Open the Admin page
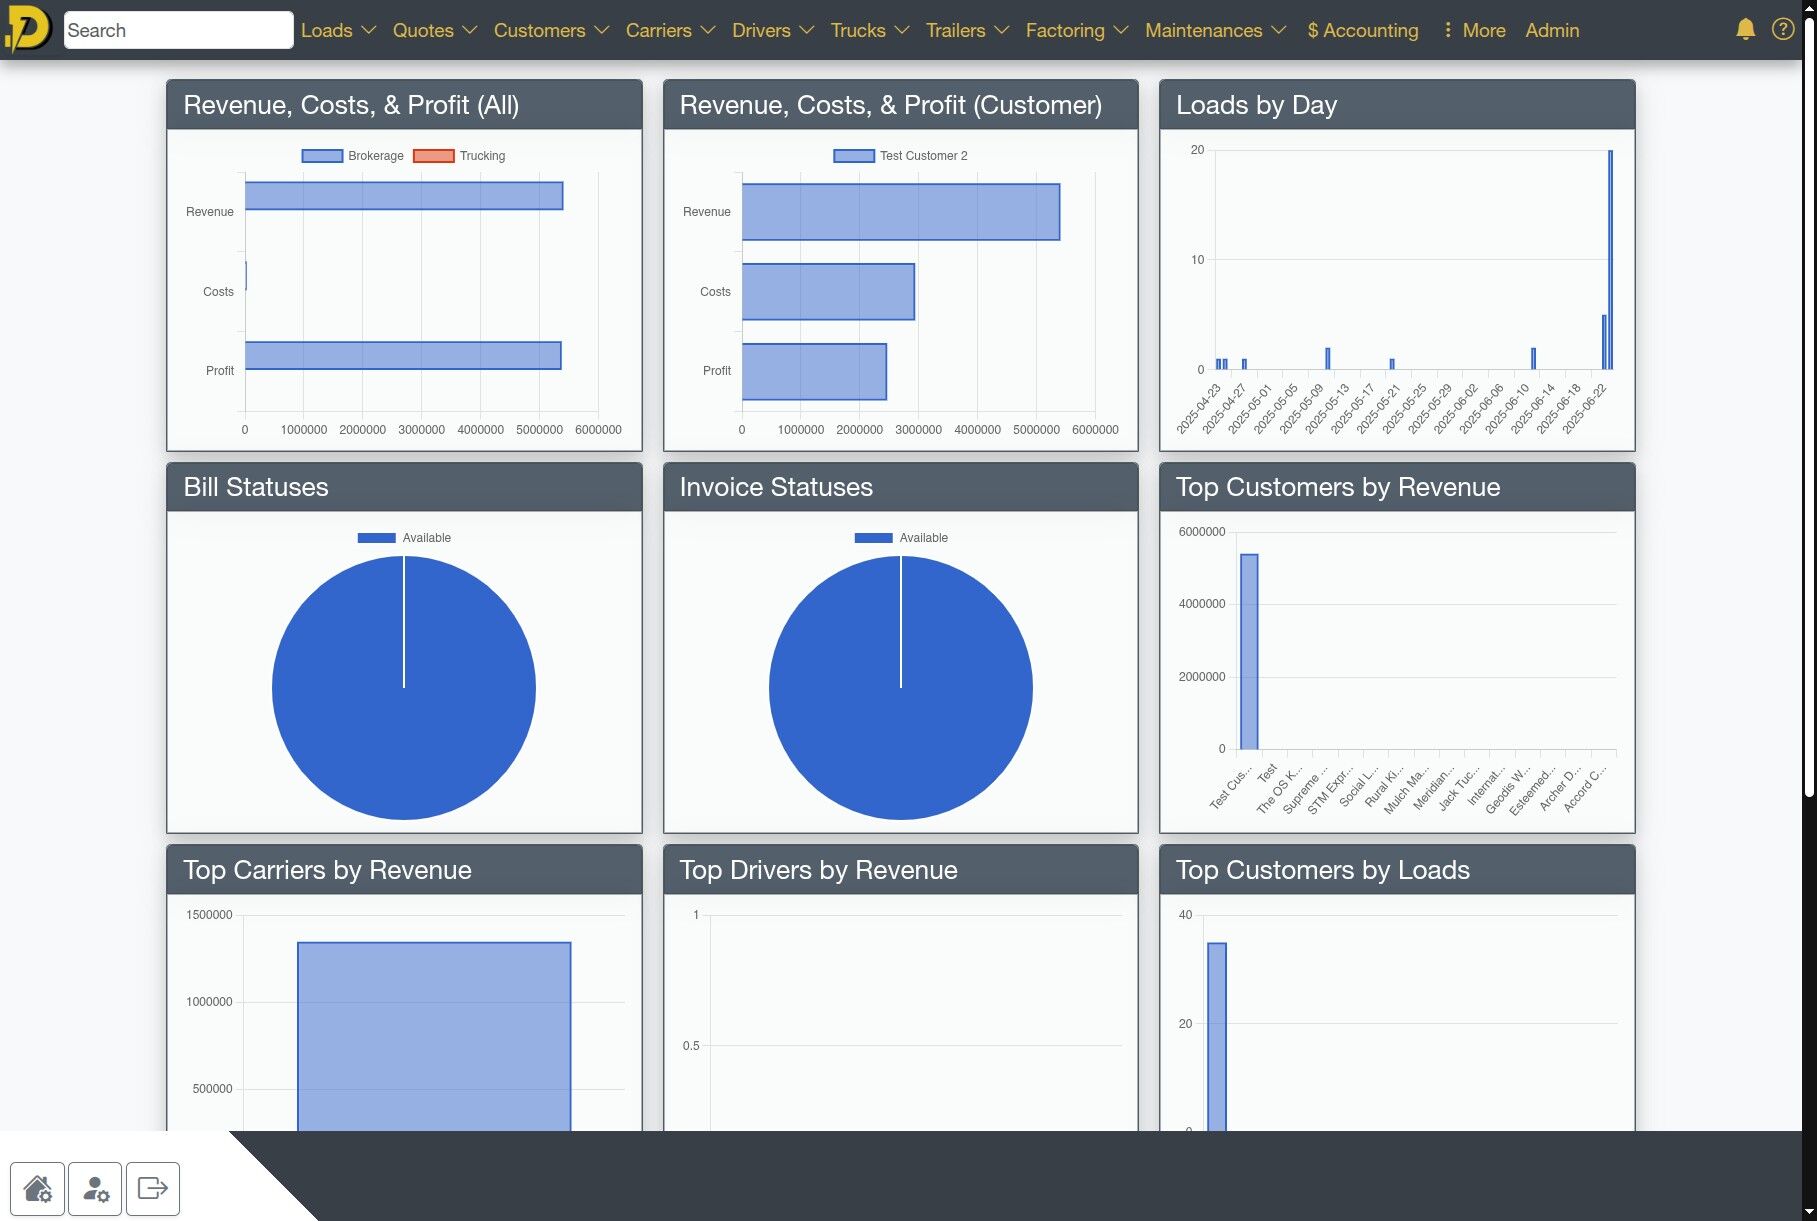The width and height of the screenshot is (1817, 1221). click(x=1552, y=30)
